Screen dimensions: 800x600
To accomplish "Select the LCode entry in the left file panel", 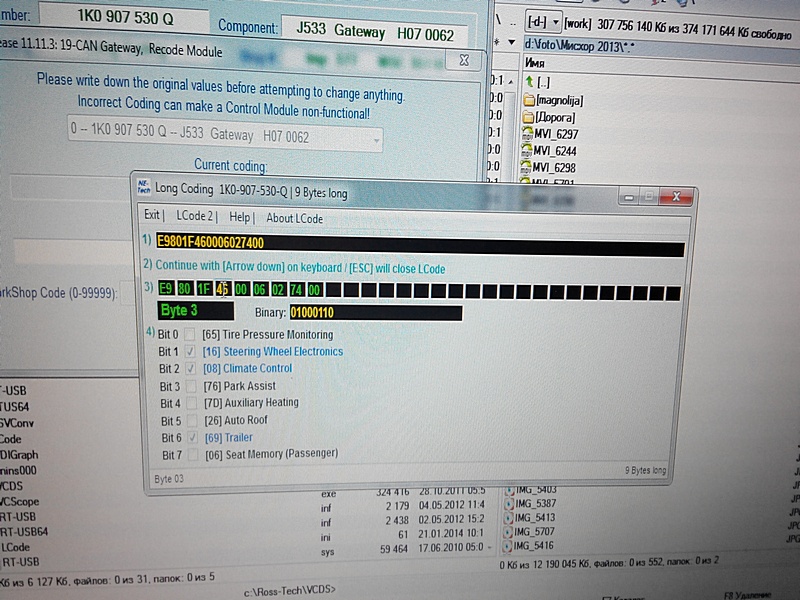I will pyautogui.click(x=15, y=547).
